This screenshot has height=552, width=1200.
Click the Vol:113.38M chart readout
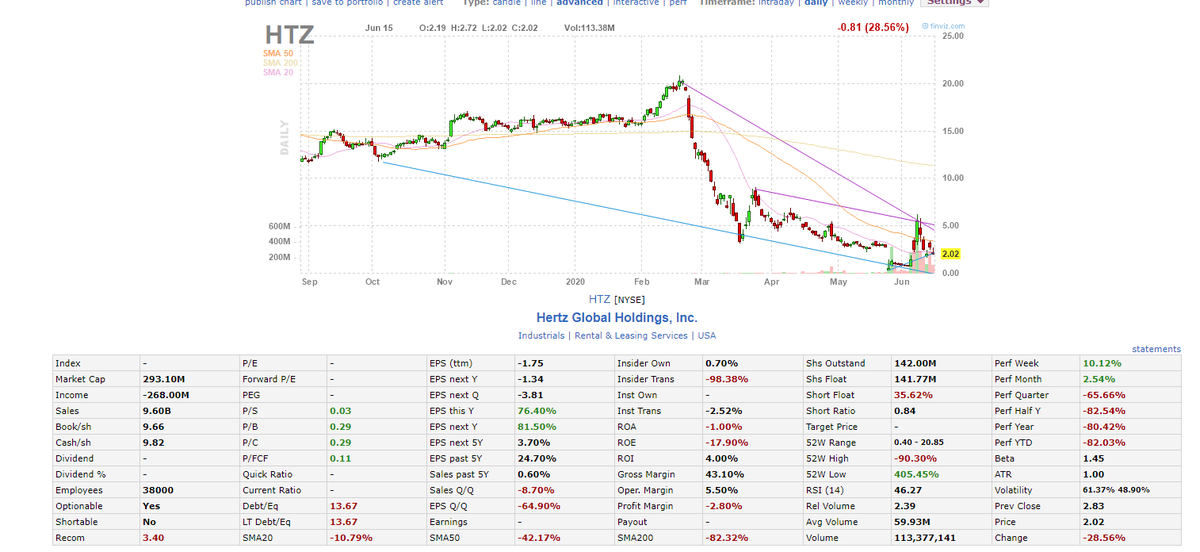[x=590, y=27]
